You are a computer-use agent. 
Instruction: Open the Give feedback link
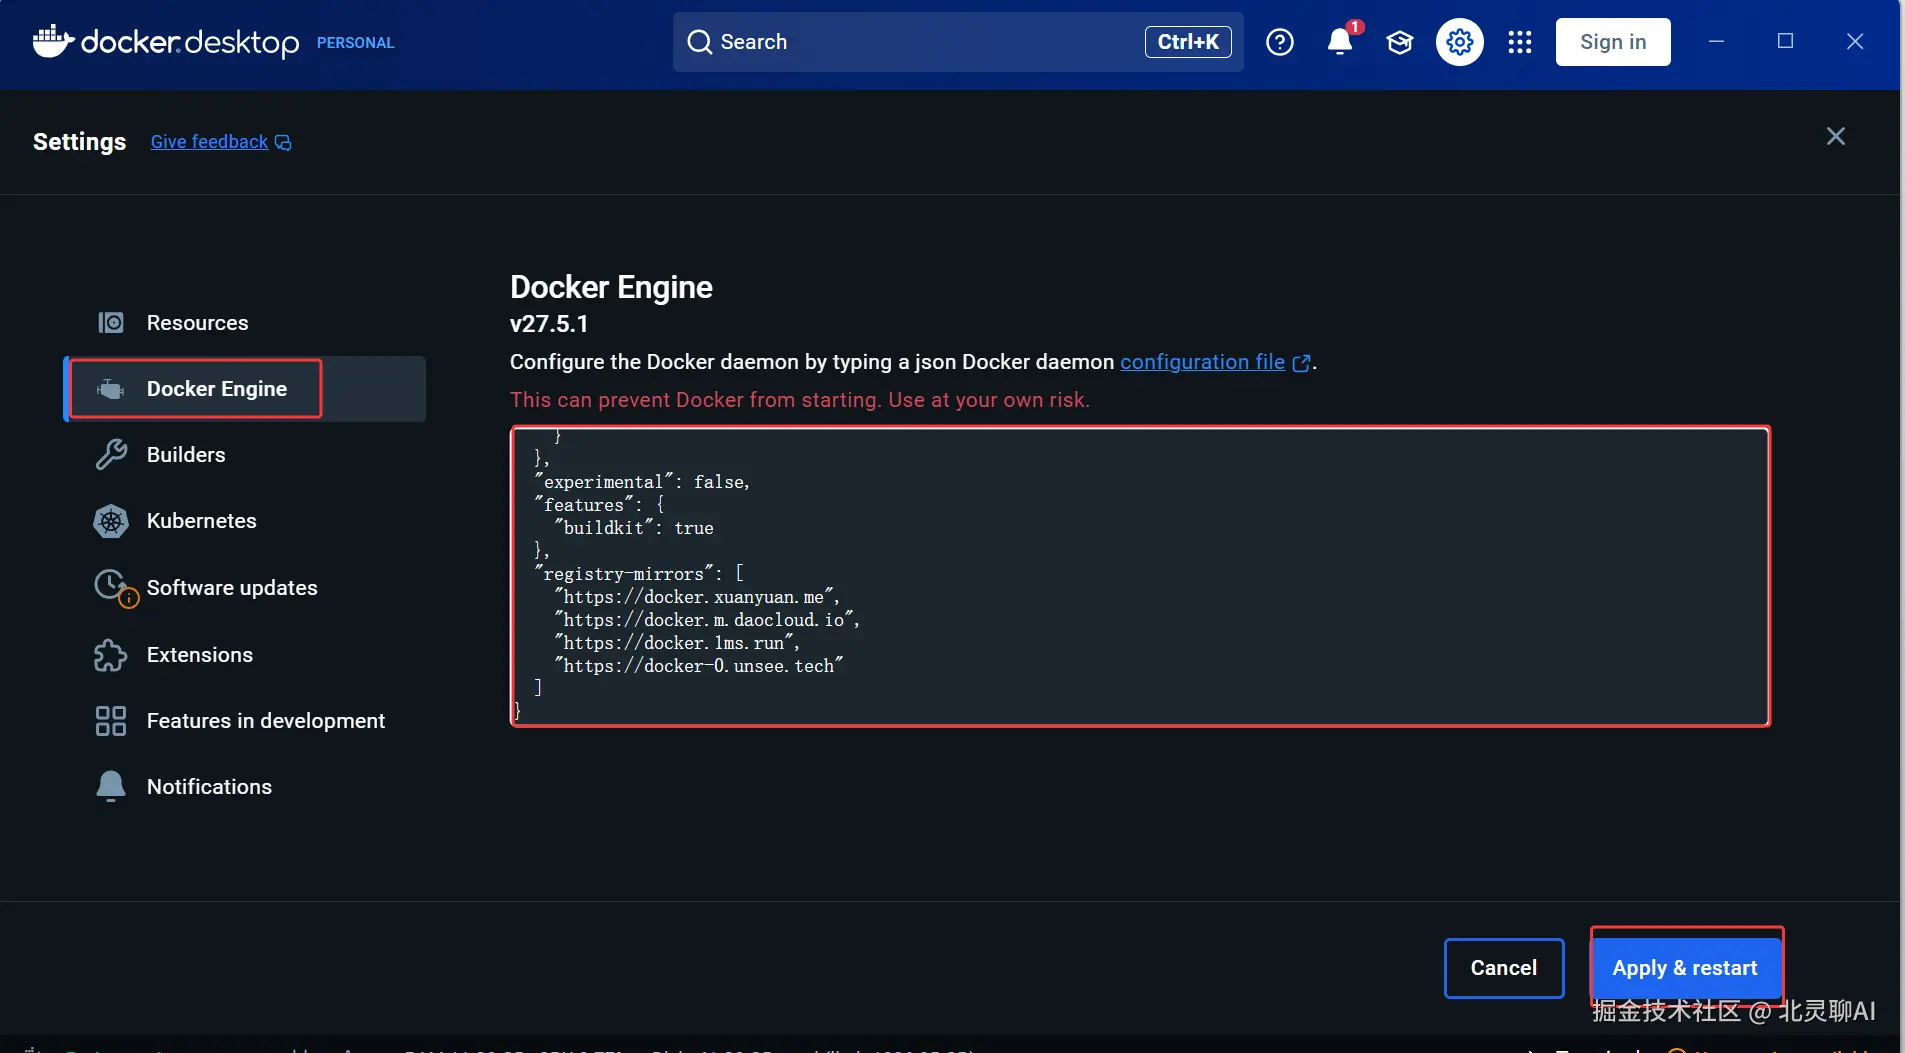coord(209,142)
